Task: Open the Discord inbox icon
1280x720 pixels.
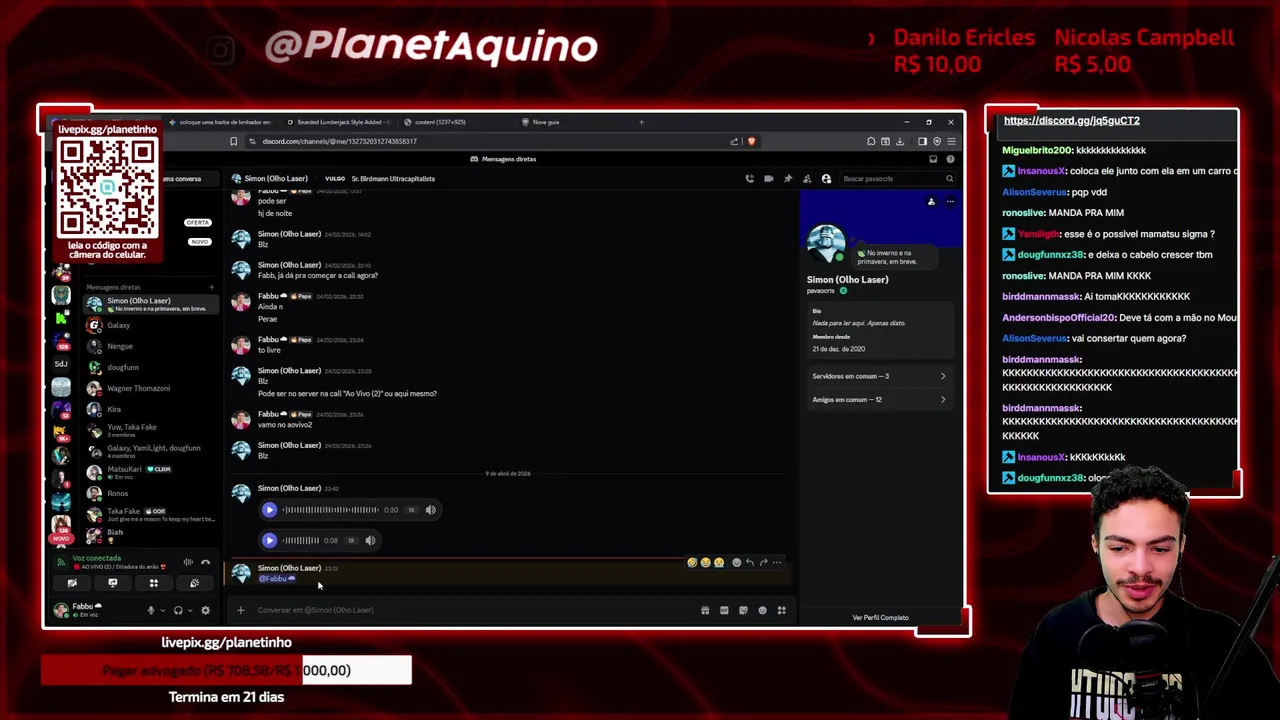Action: pyautogui.click(x=933, y=159)
